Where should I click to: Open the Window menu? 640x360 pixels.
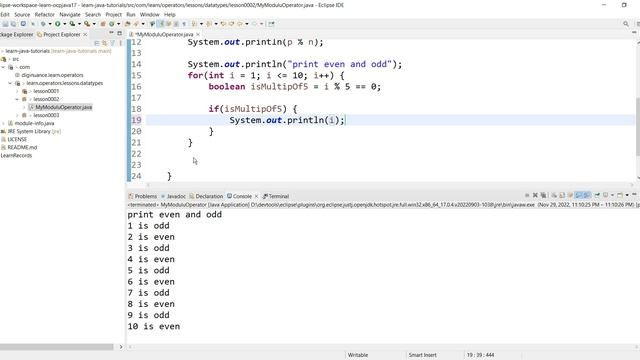(x=149, y=14)
